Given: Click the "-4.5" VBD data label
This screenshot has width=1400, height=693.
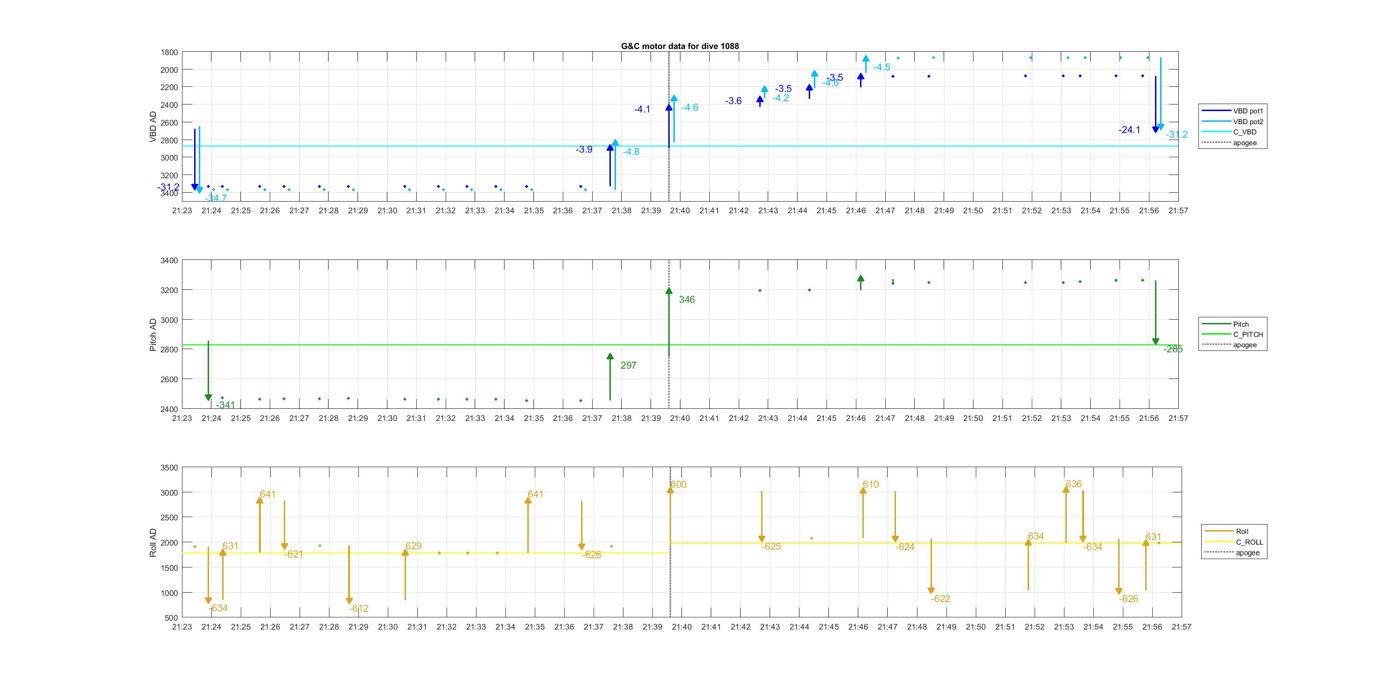Looking at the screenshot, I should tap(881, 67).
